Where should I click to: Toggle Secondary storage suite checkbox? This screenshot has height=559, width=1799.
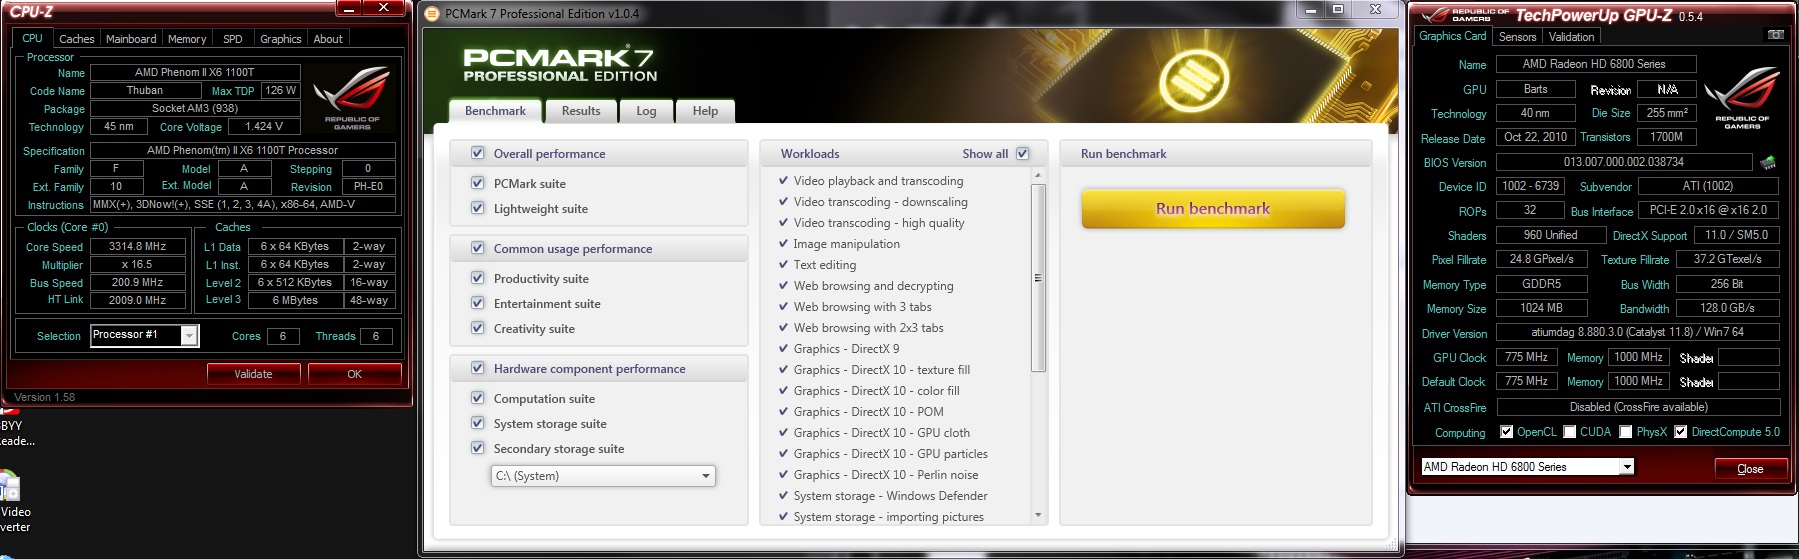(478, 448)
